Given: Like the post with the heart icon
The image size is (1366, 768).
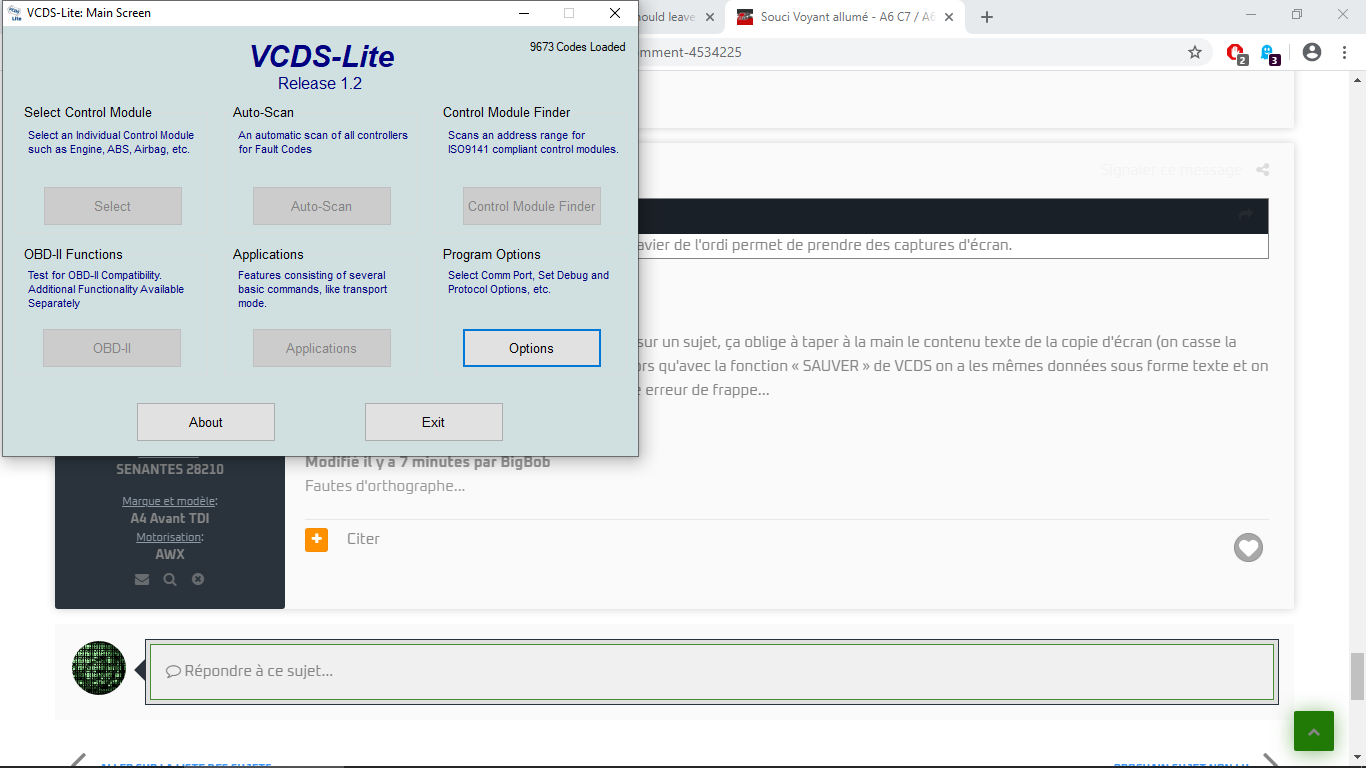Looking at the screenshot, I should point(1248,547).
